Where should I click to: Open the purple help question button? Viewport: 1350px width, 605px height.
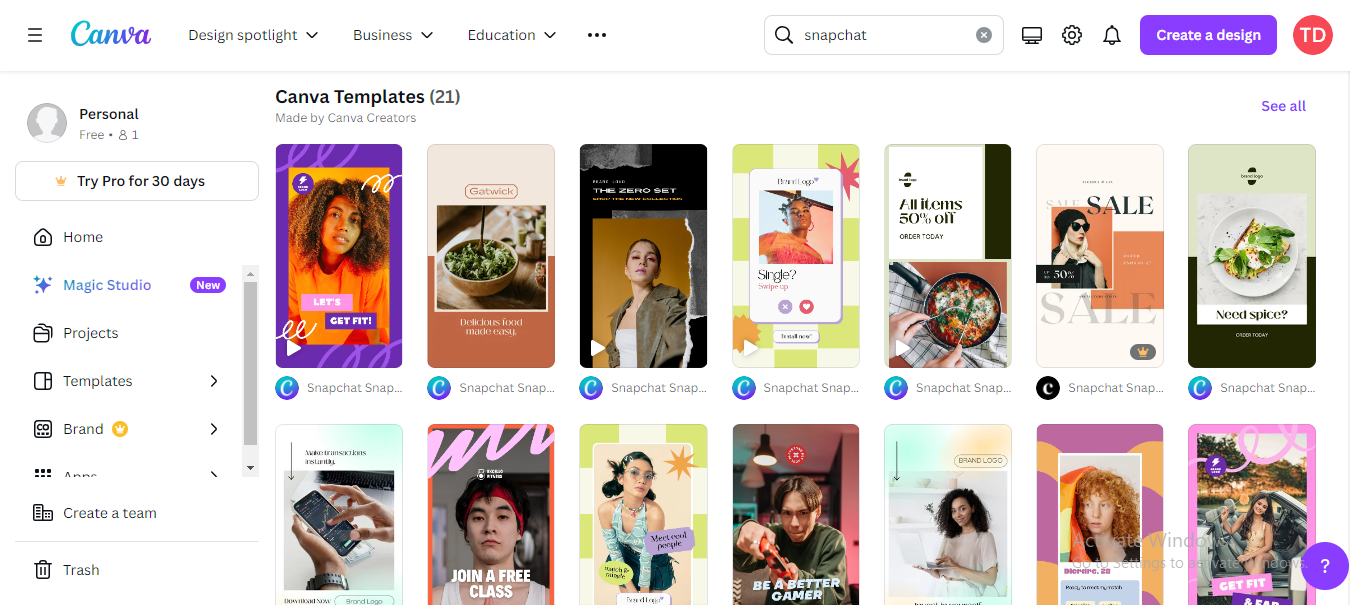1325,566
